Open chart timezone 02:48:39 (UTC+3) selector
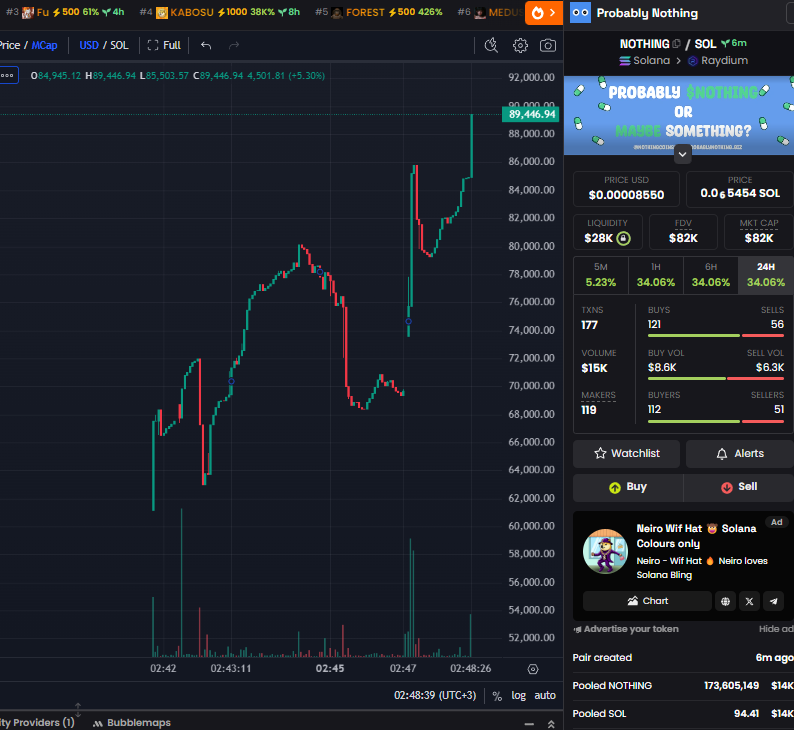The image size is (794, 730). click(435, 696)
